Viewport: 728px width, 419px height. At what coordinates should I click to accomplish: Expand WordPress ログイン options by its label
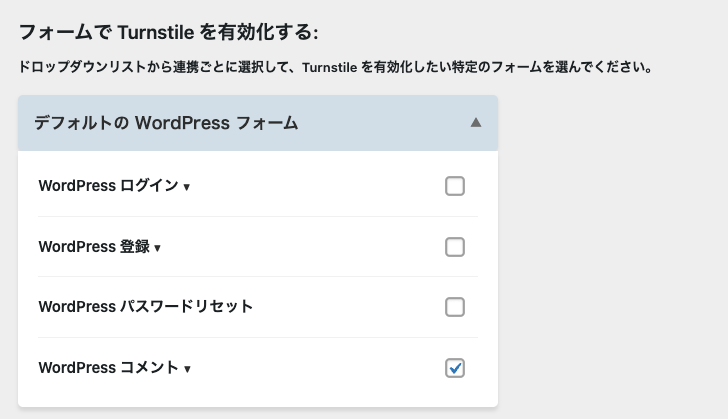click(108, 186)
